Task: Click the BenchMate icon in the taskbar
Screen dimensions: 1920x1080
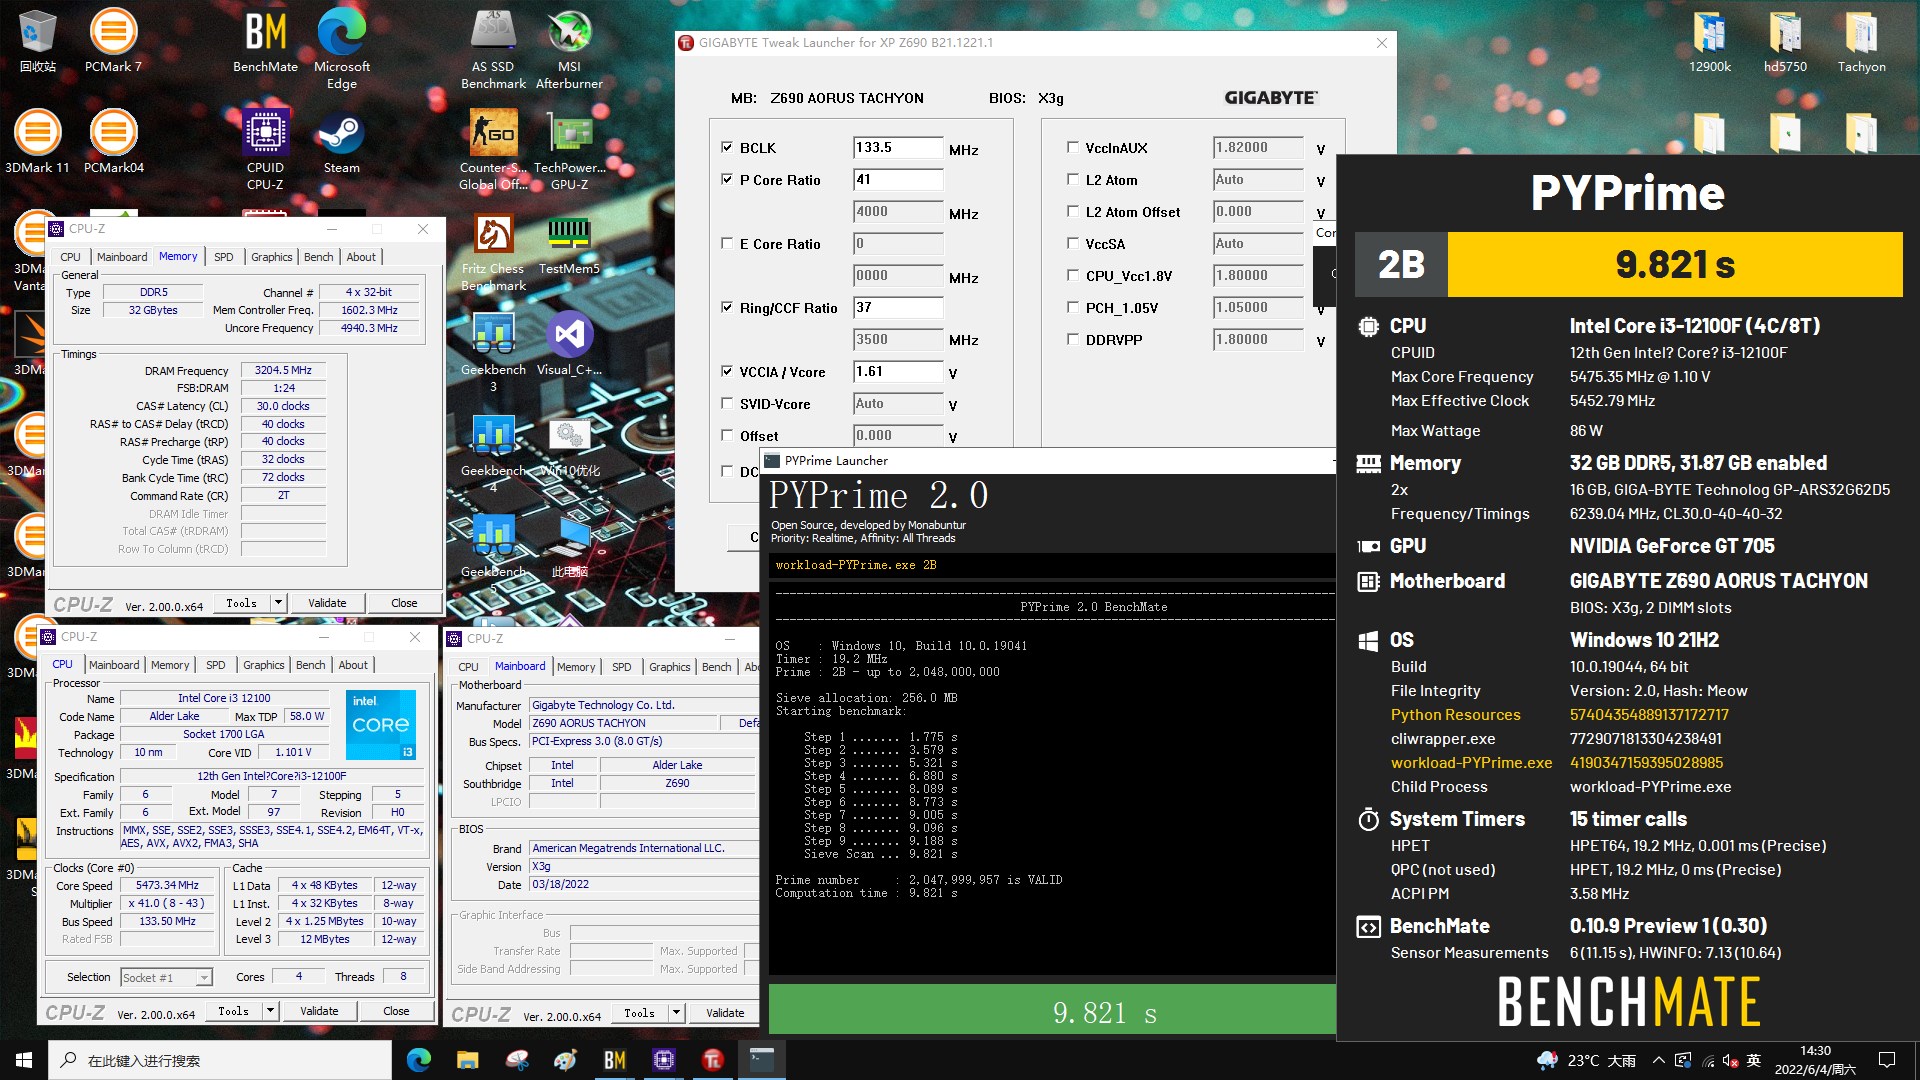Action: pyautogui.click(x=615, y=1060)
